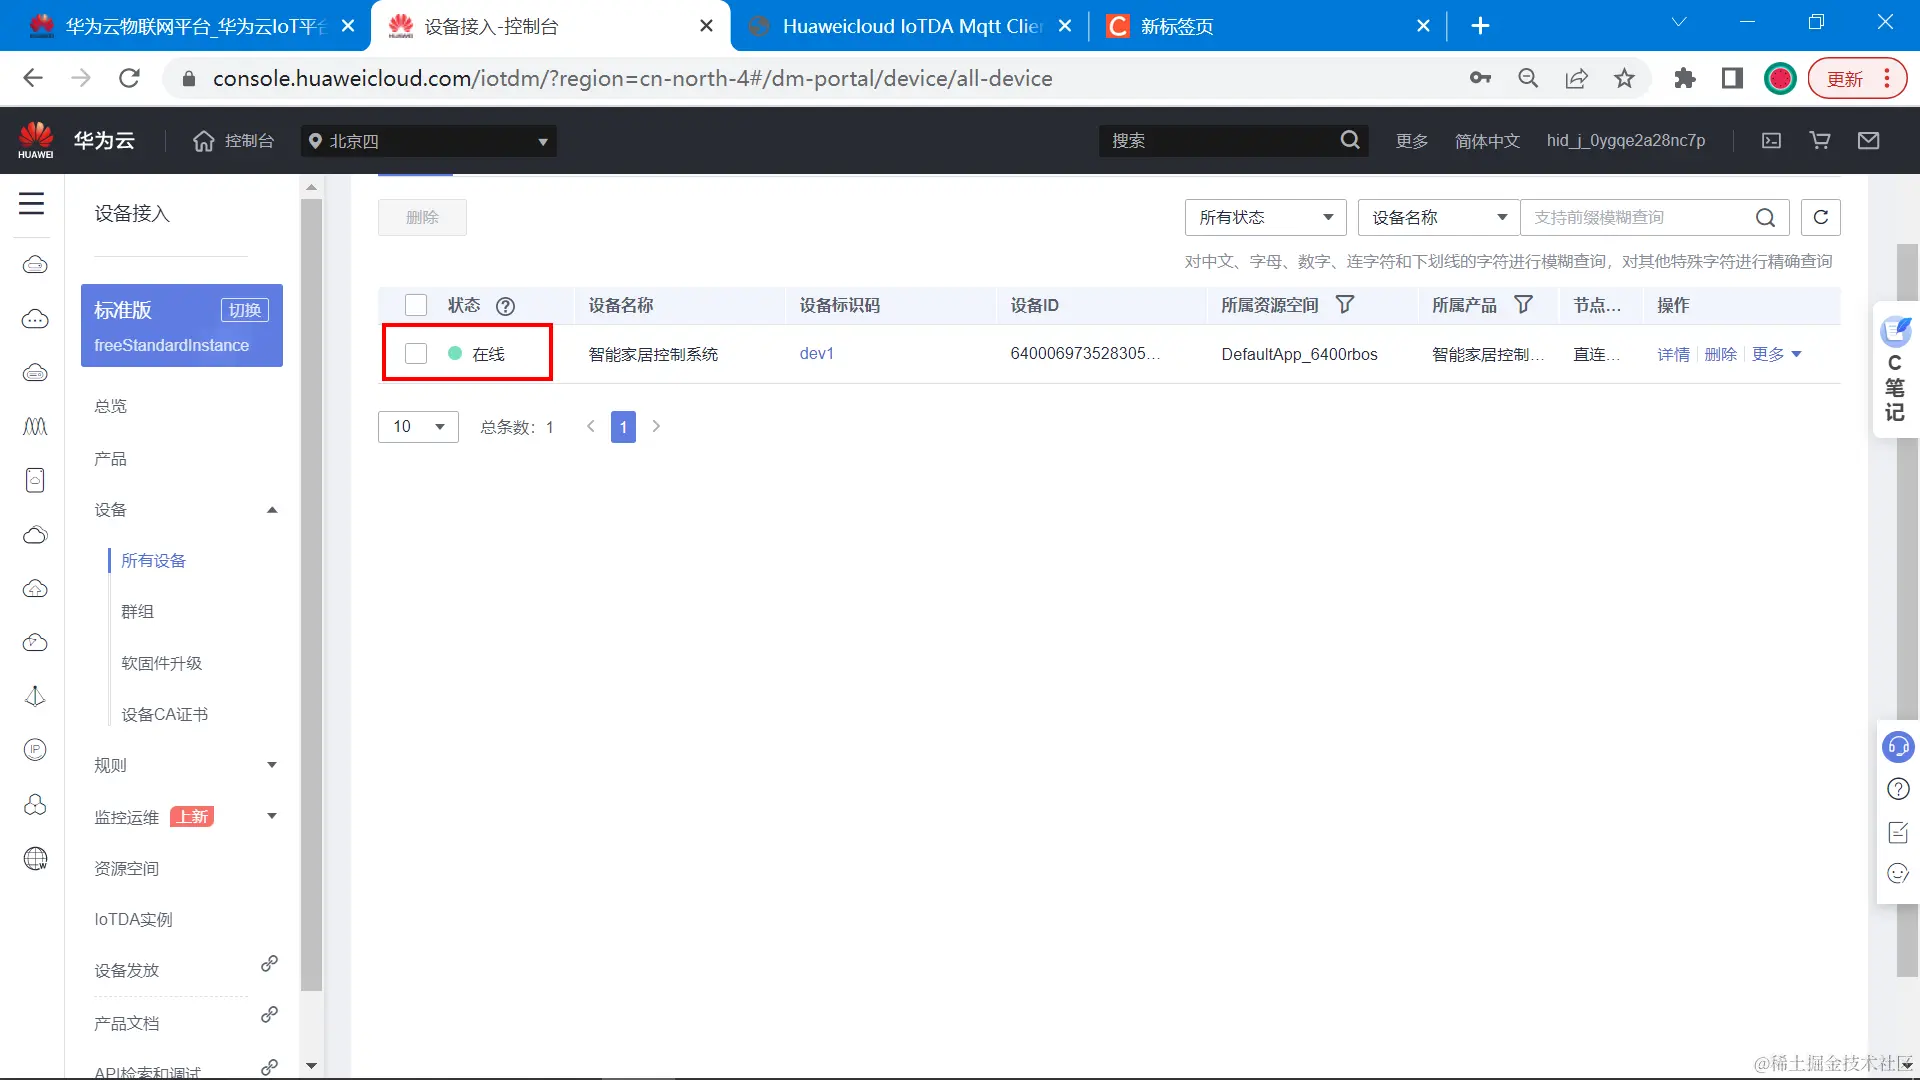Filter by resource space funnel icon
Viewport: 1920px width, 1080px height.
[1345, 305]
